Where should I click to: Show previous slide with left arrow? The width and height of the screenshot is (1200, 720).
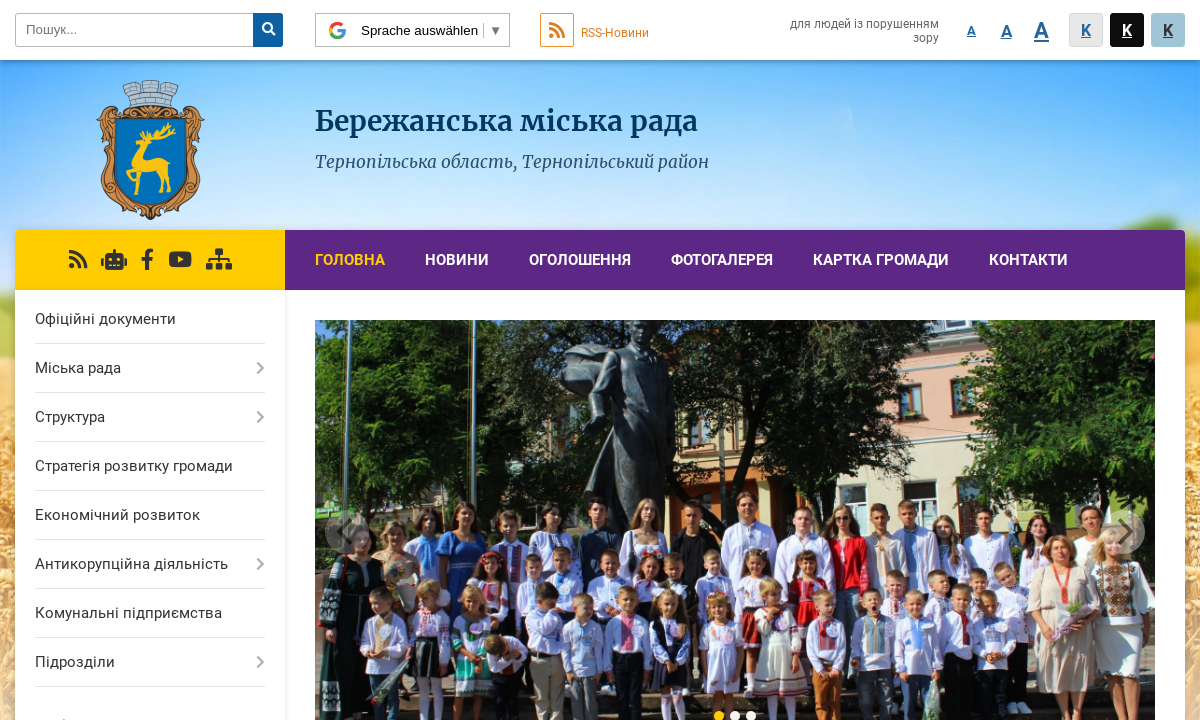tap(346, 532)
